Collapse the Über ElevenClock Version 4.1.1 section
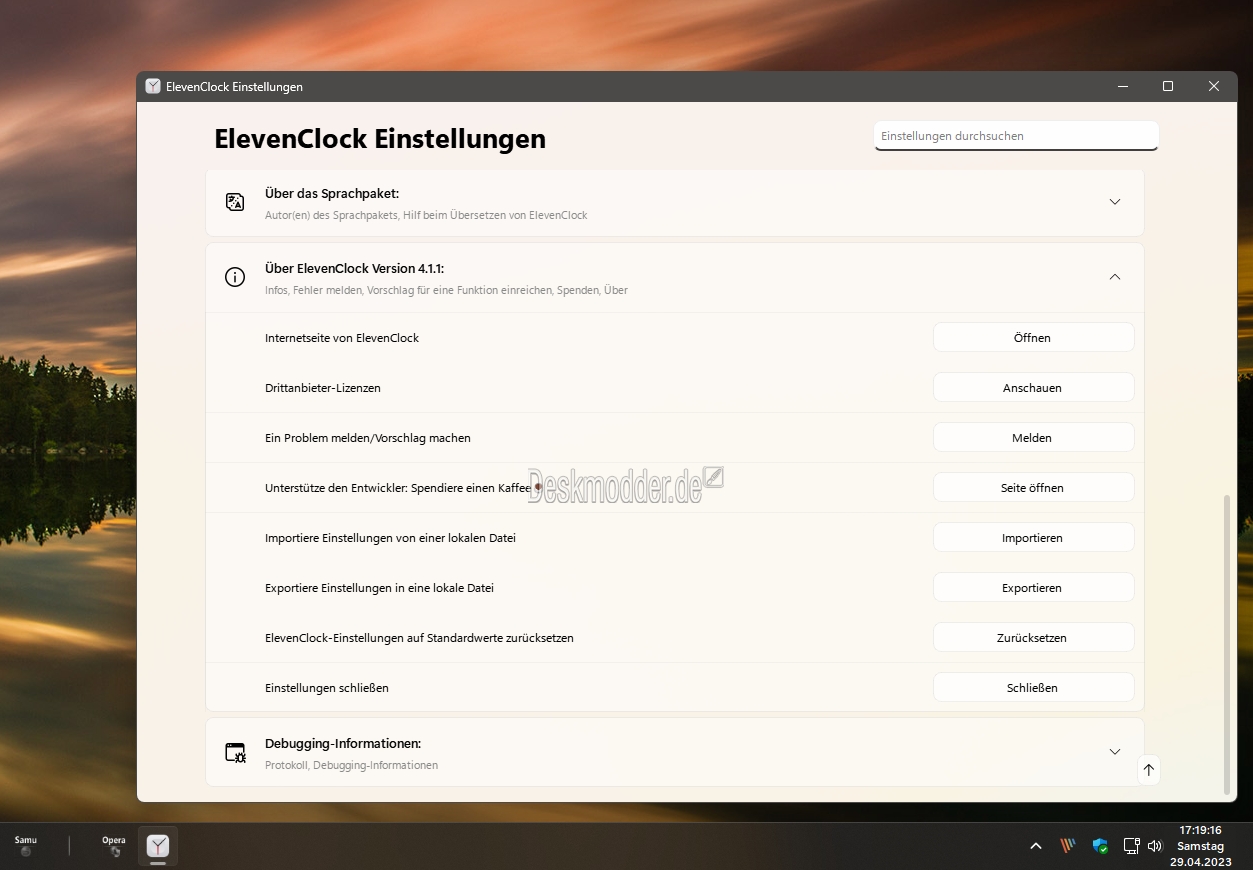 1115,277
